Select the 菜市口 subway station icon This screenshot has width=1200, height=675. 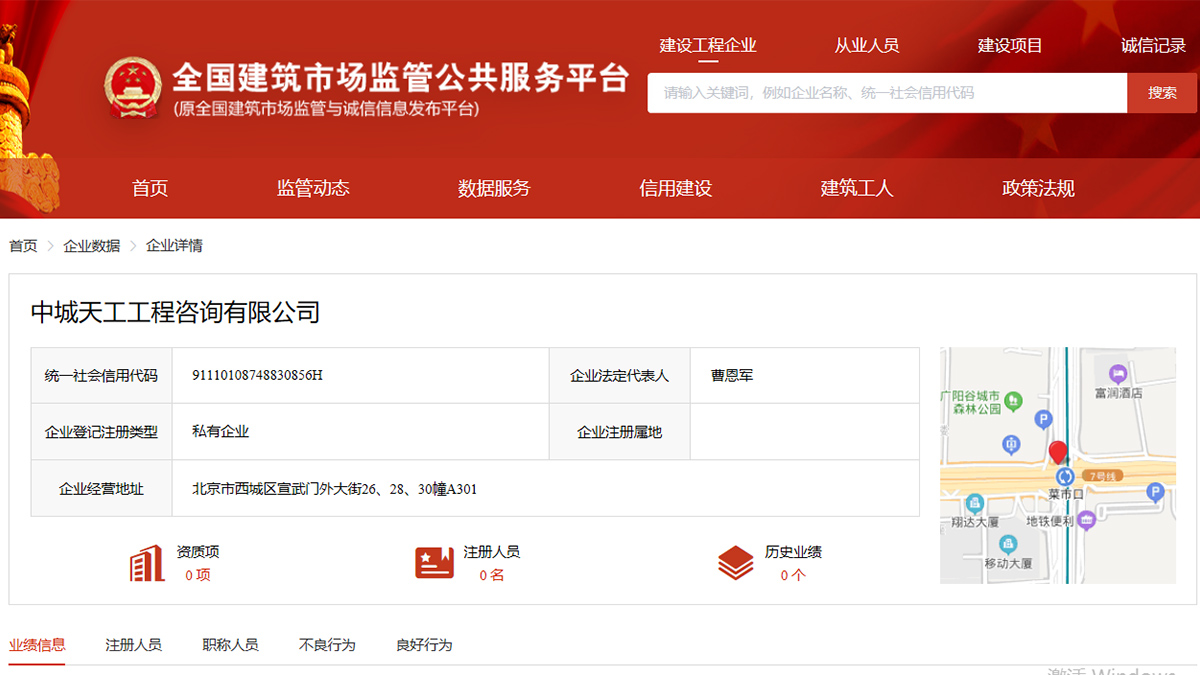click(1065, 477)
